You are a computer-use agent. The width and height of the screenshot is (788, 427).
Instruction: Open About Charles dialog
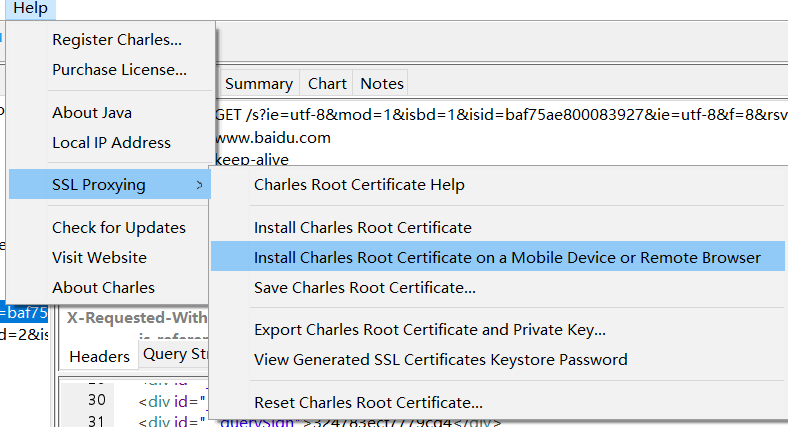[x=110, y=288]
